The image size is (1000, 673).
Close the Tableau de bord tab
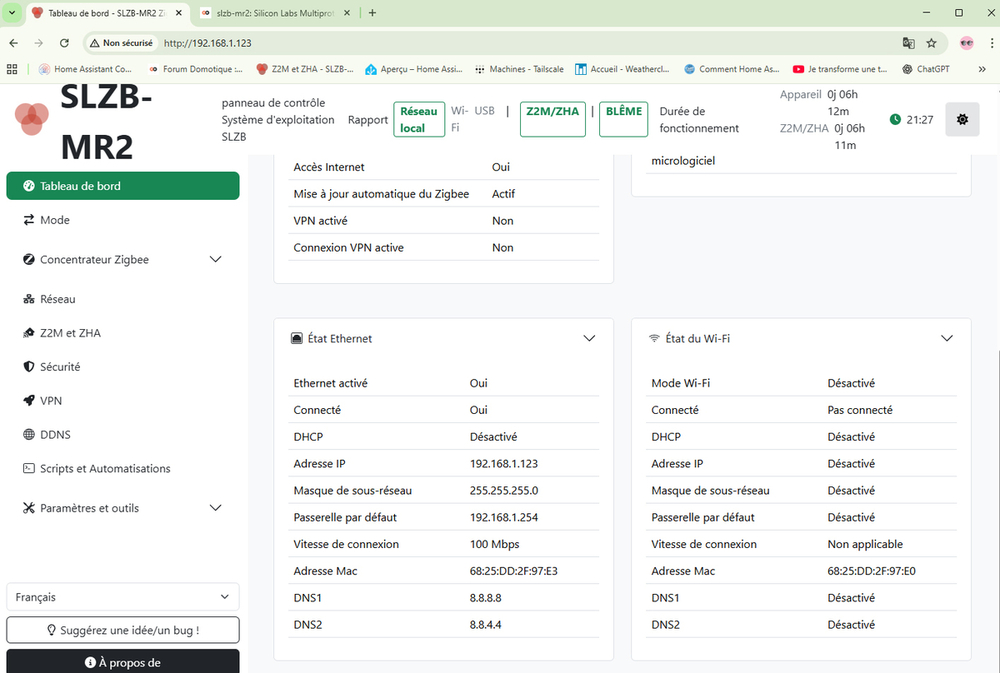coord(179,13)
